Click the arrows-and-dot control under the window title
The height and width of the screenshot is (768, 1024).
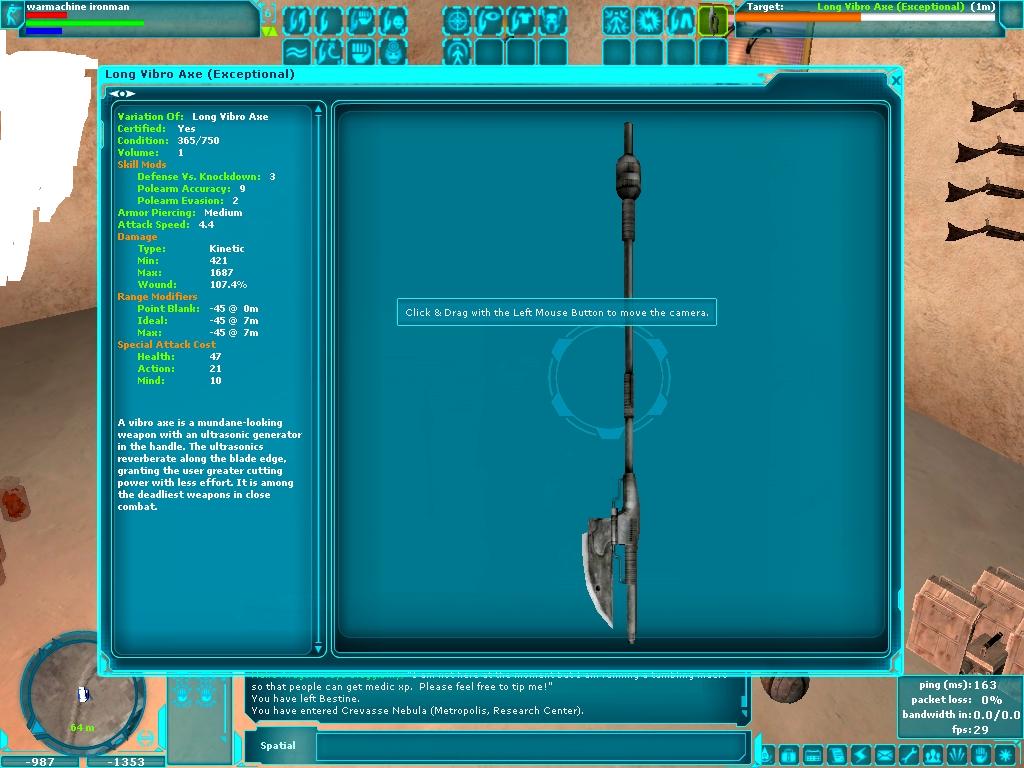pos(122,94)
